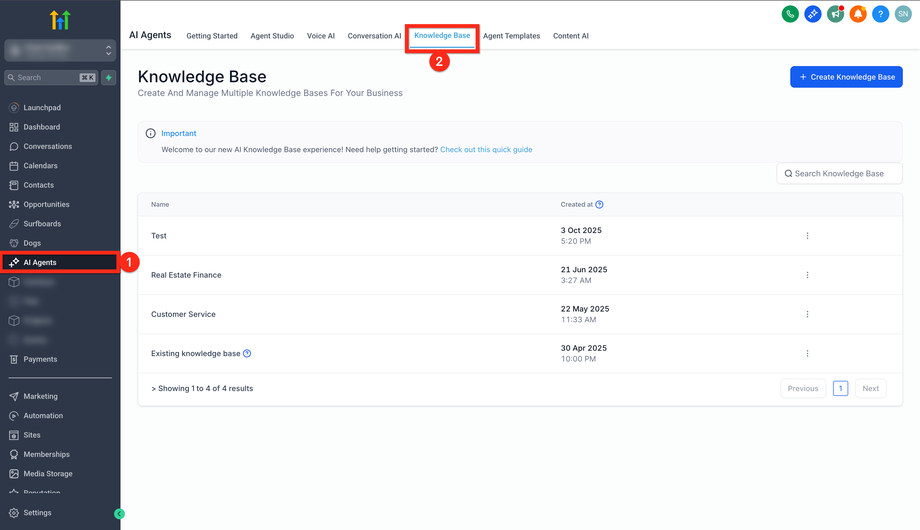Click the blue question mark help icon

(x=880, y=14)
